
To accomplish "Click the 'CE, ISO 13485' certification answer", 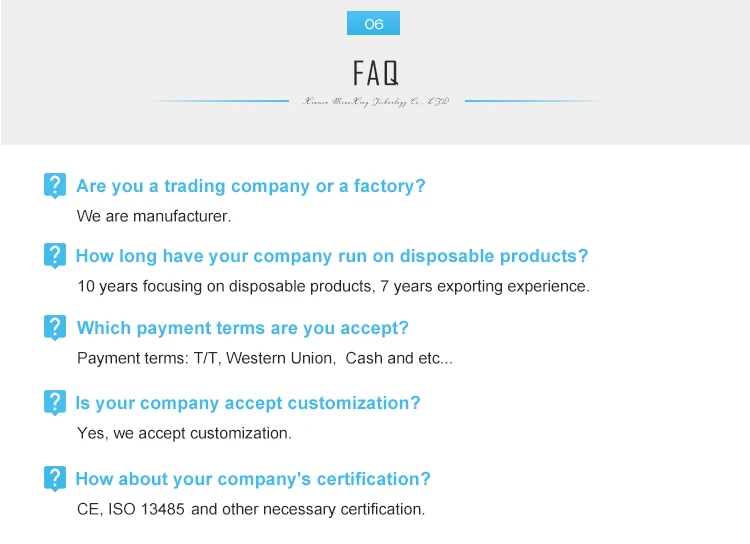I will 251,509.
